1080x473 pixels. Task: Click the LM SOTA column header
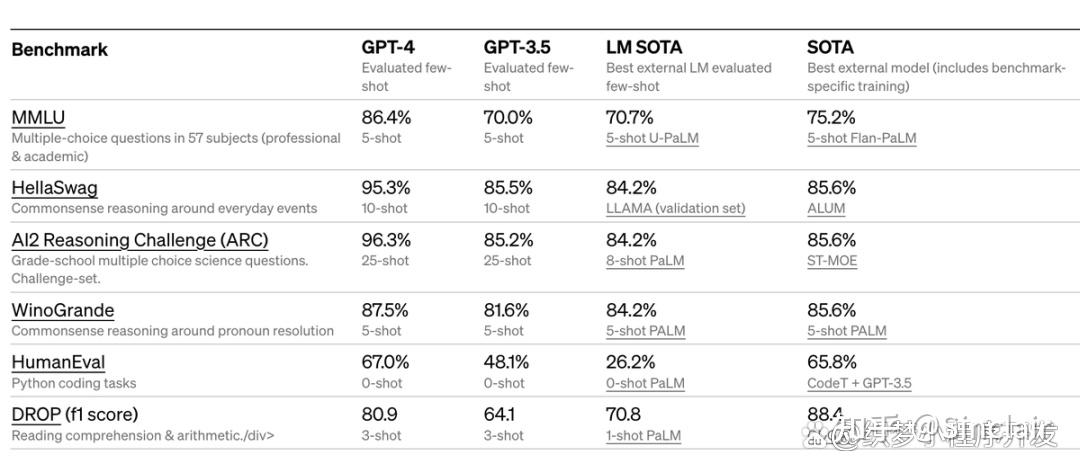pyautogui.click(x=644, y=47)
